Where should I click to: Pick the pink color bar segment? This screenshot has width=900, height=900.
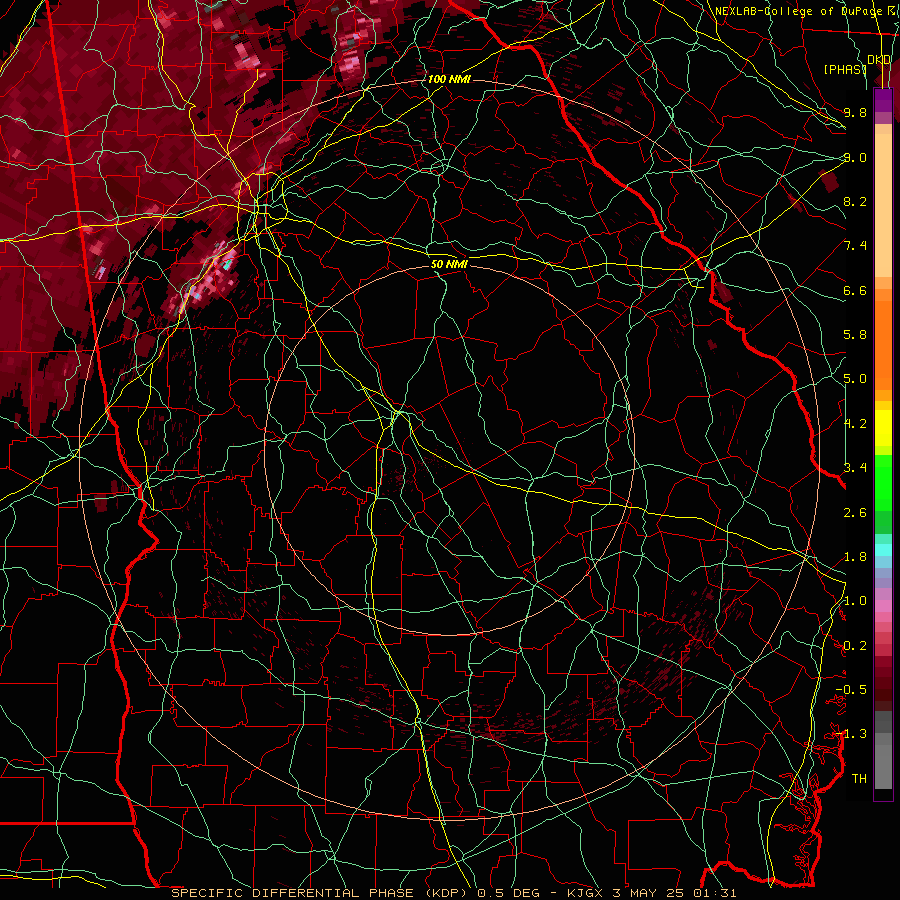click(x=883, y=606)
